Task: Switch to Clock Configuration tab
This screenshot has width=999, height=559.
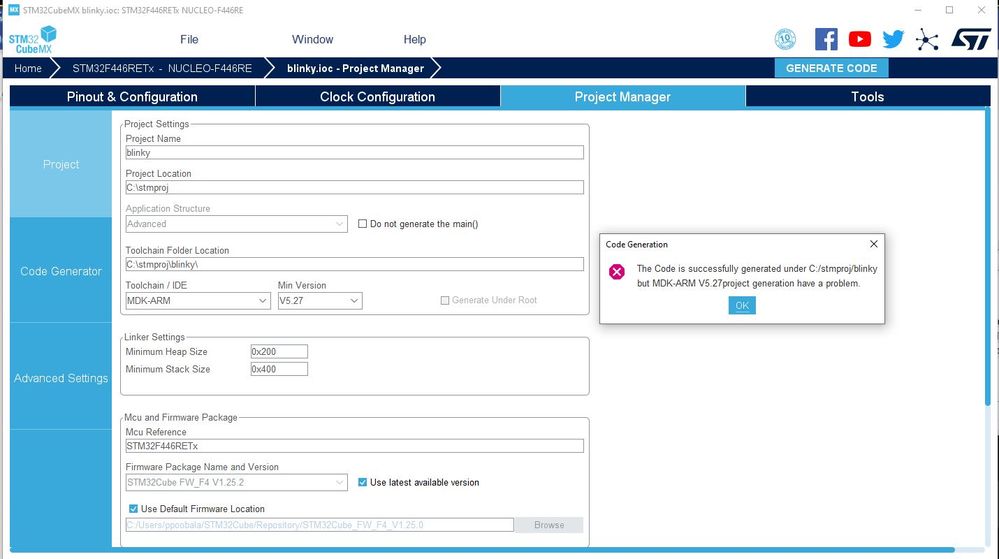Action: [x=378, y=97]
